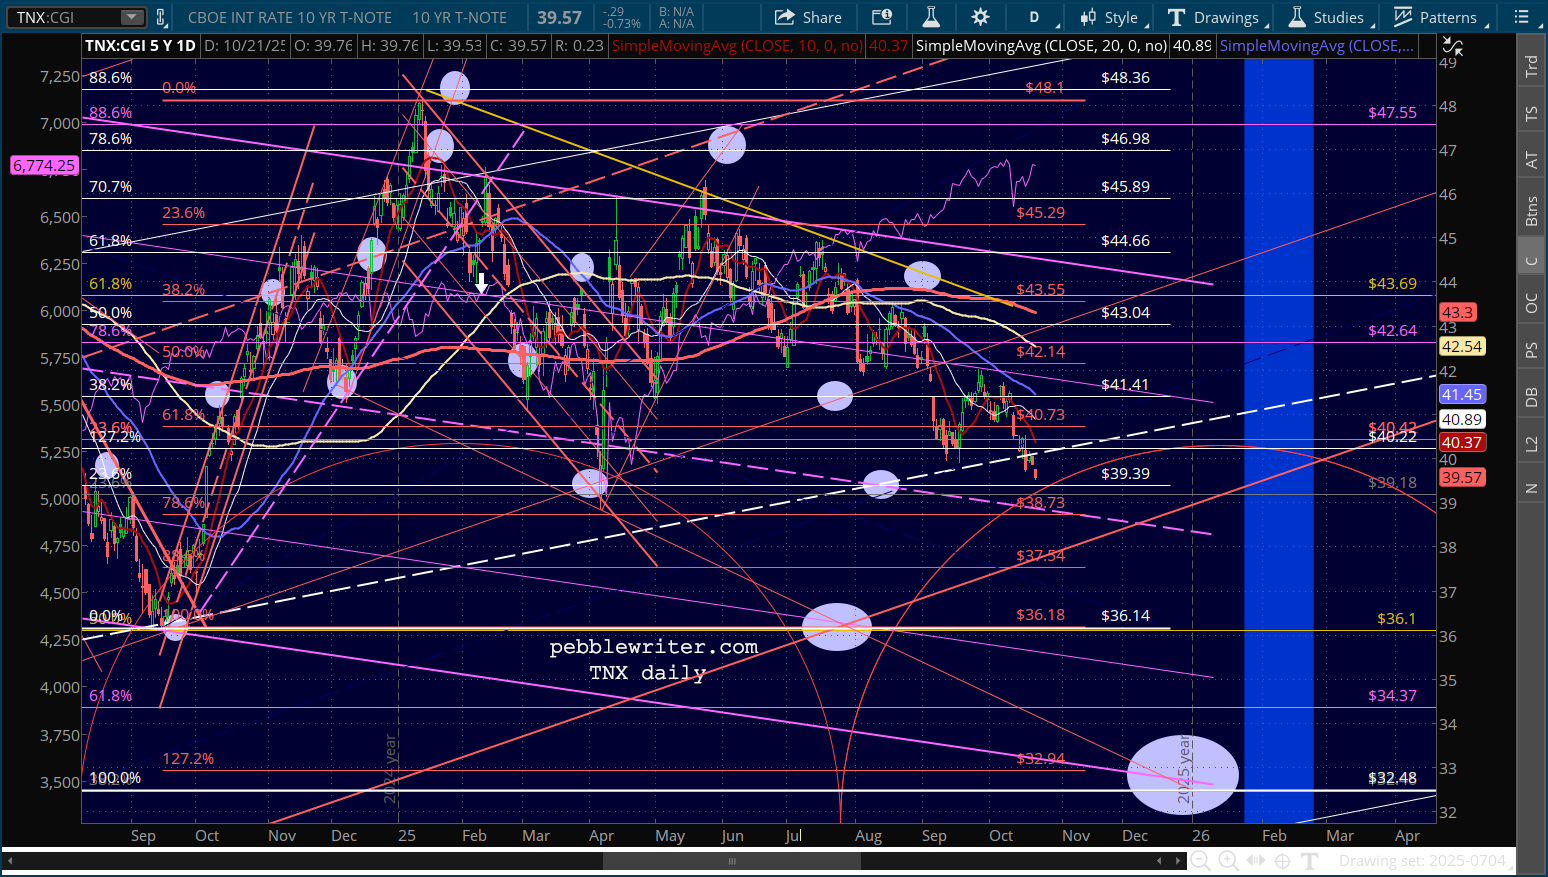Click the $32.48 level label
Screen dimensions: 1548x877
point(1392,777)
